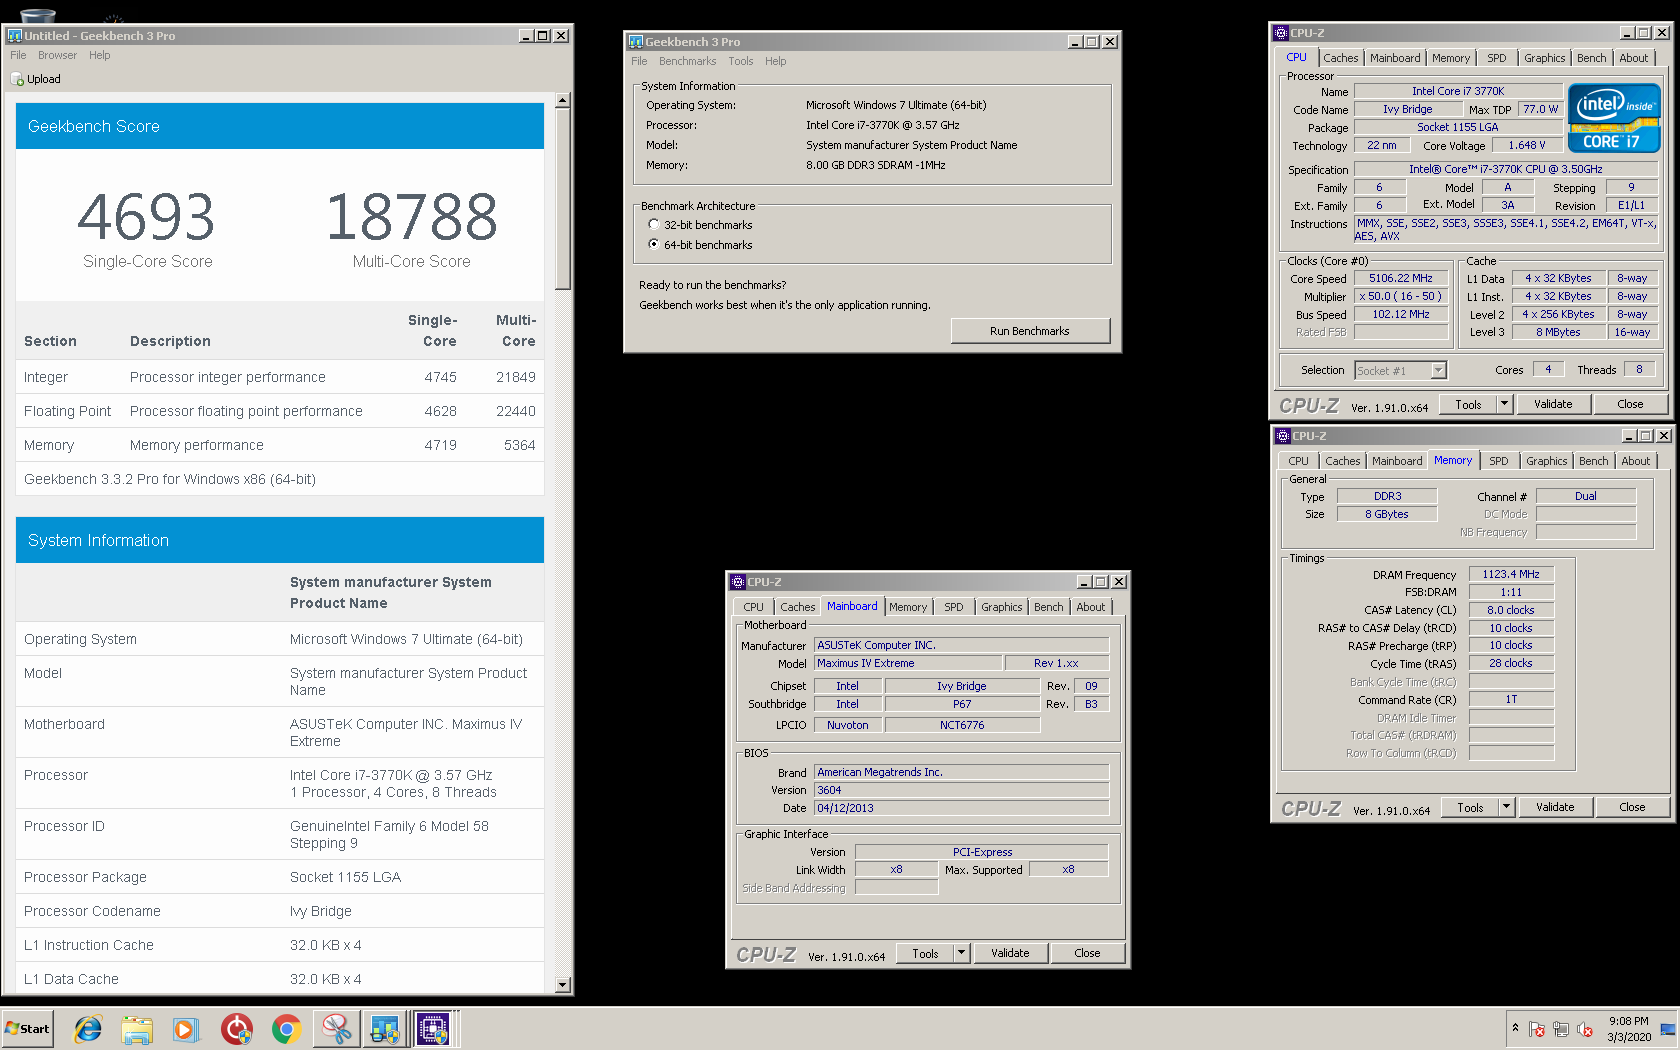Screen dimensions: 1680x1050
Task: Show hidden tray icons chevron
Action: 1515,1028
